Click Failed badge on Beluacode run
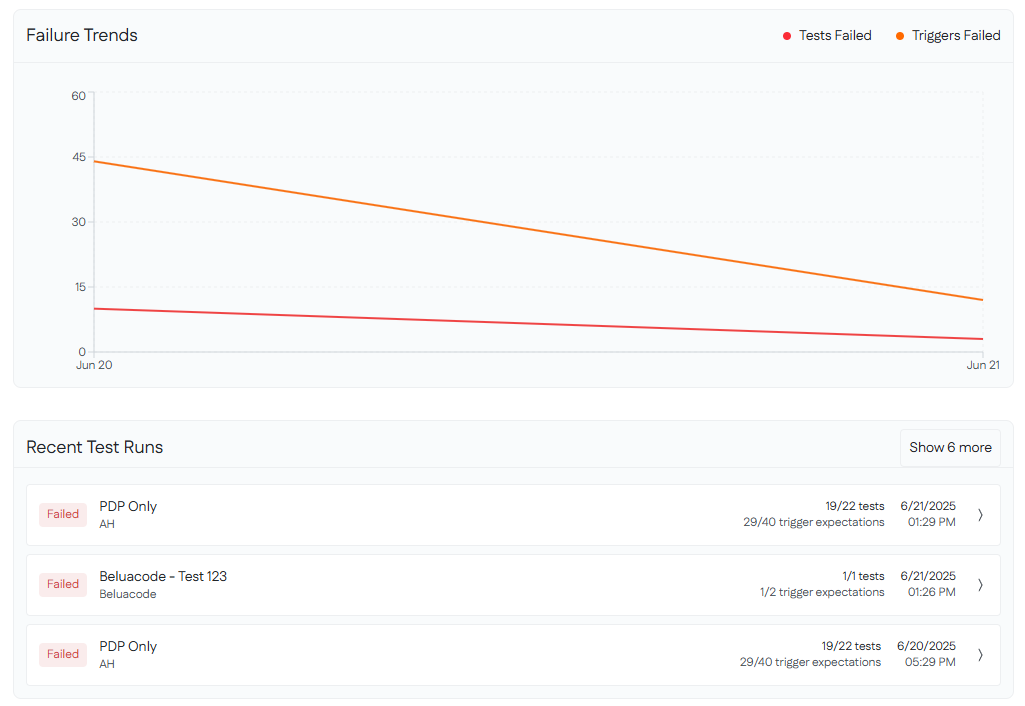1025x706 pixels. [63, 584]
